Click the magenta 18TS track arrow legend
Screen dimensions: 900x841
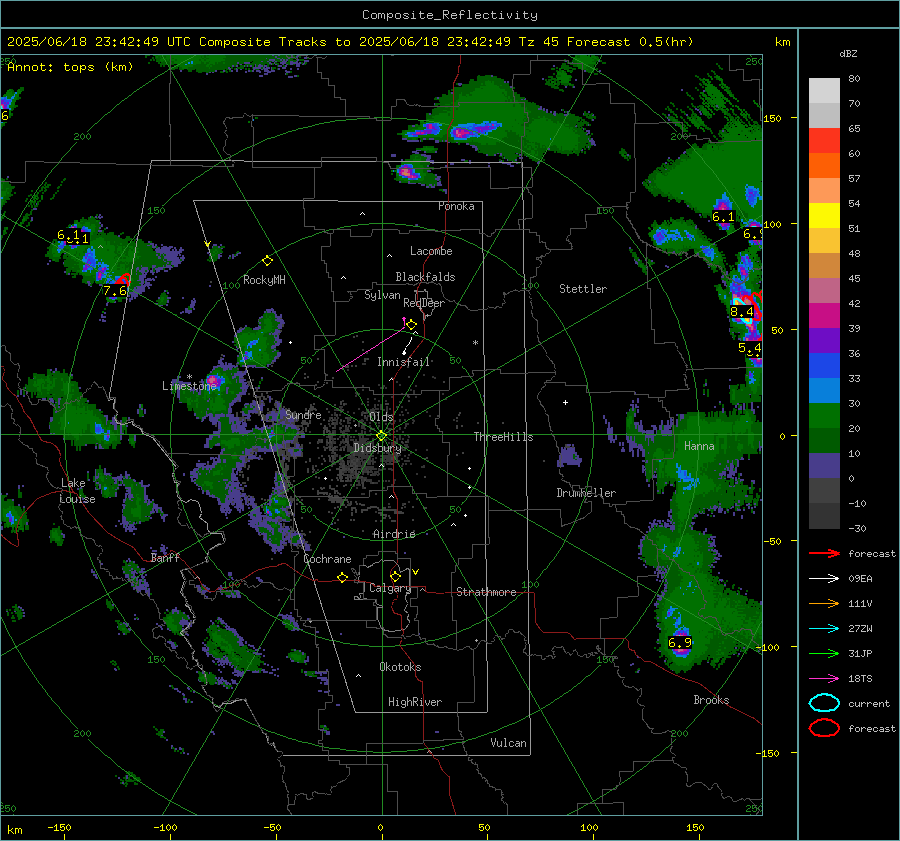coord(824,679)
